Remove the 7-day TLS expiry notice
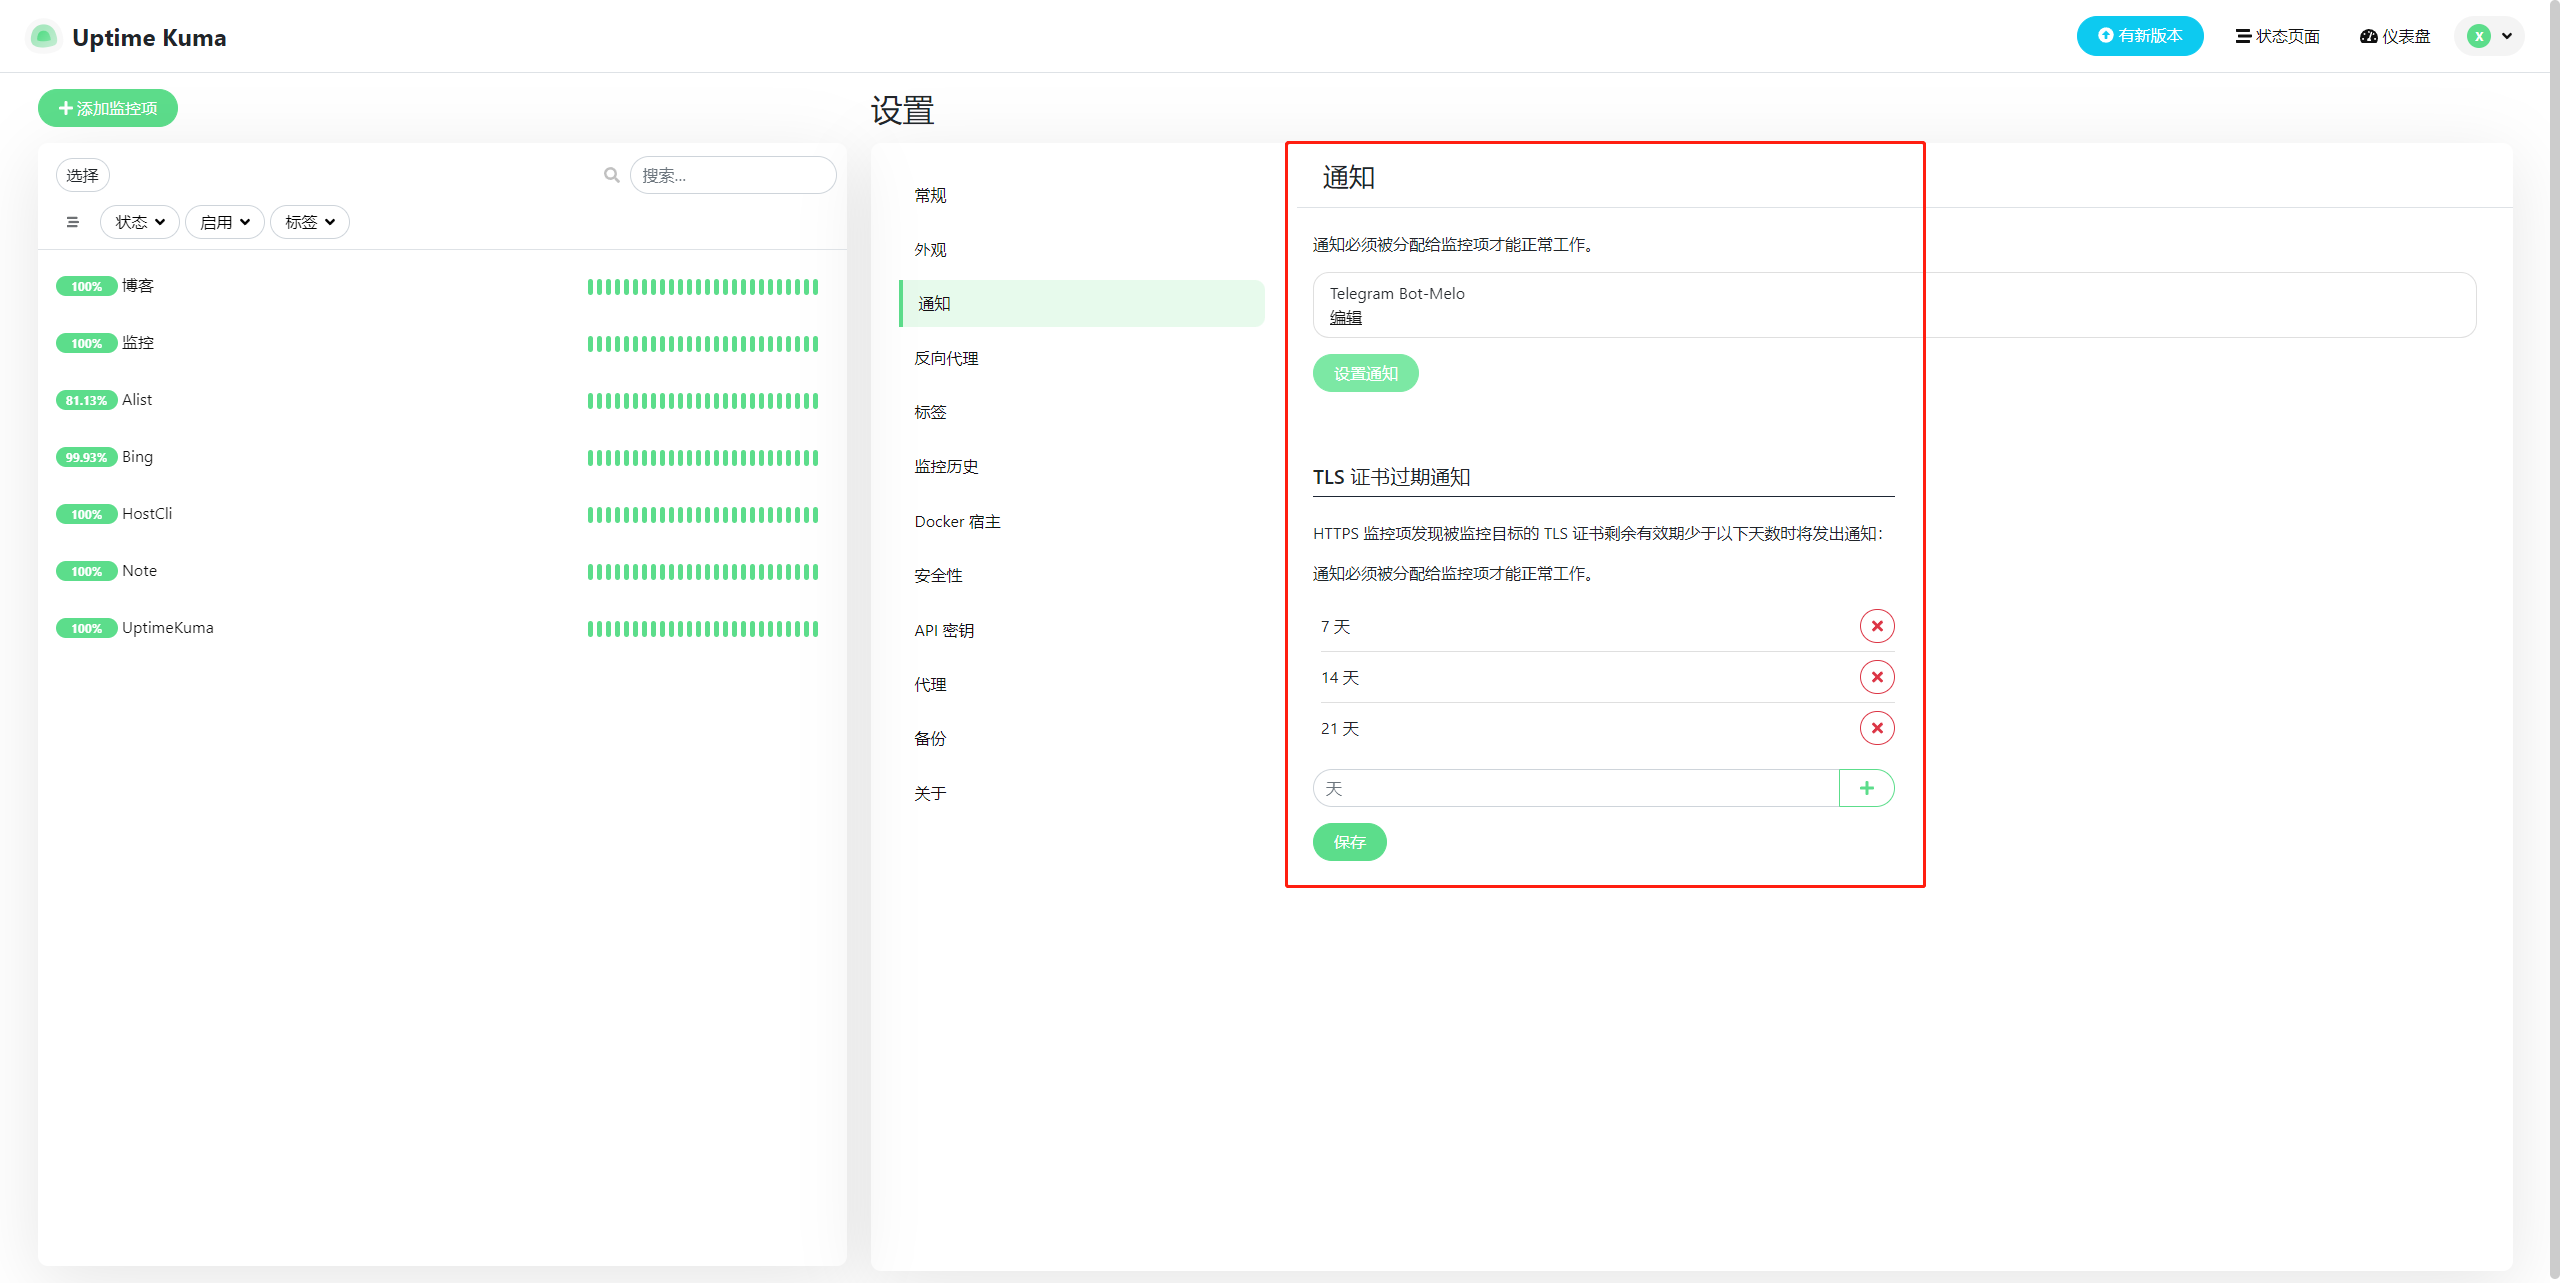 click(1876, 626)
